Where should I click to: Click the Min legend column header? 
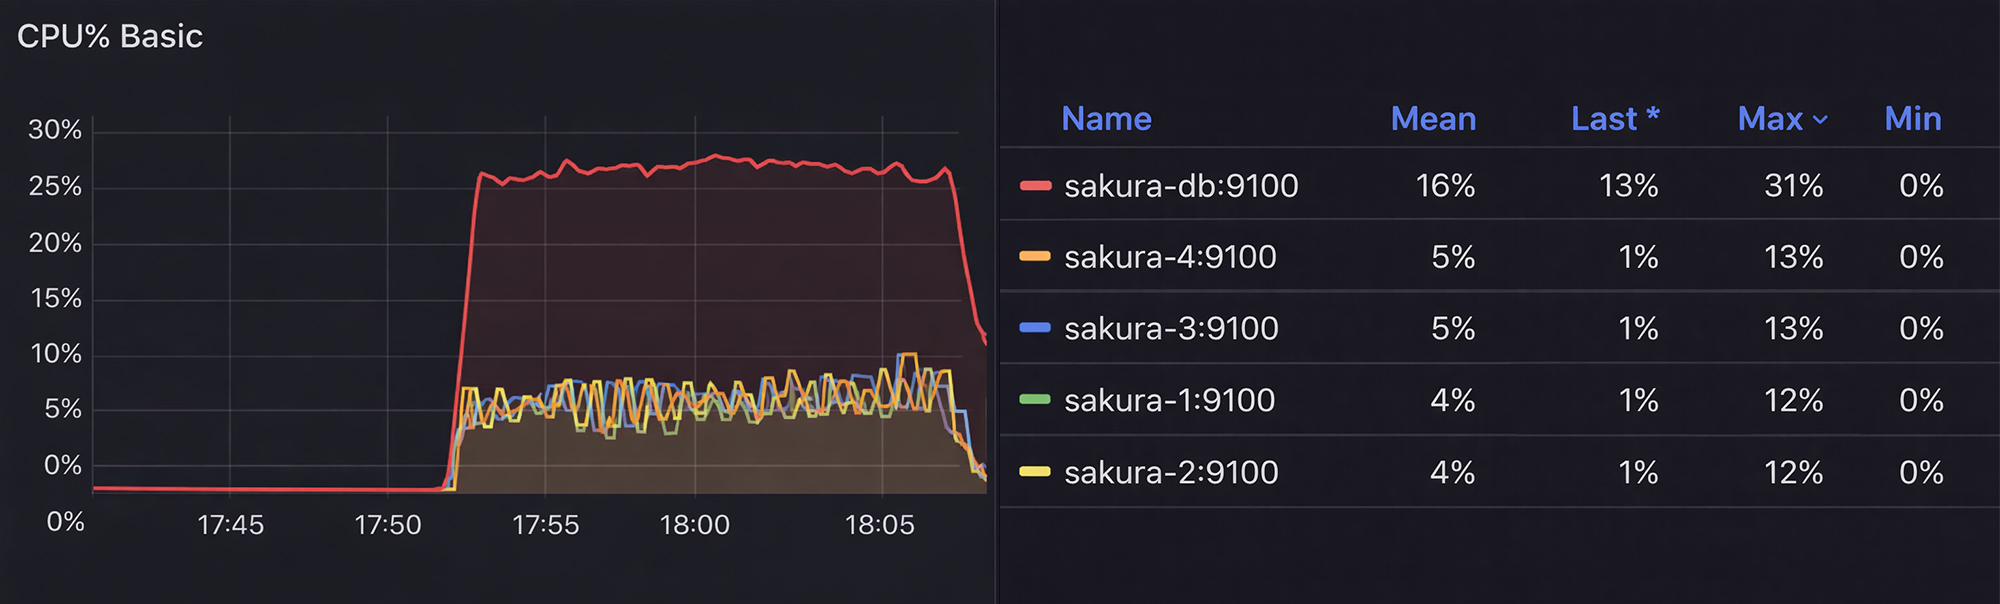[x=1912, y=119]
